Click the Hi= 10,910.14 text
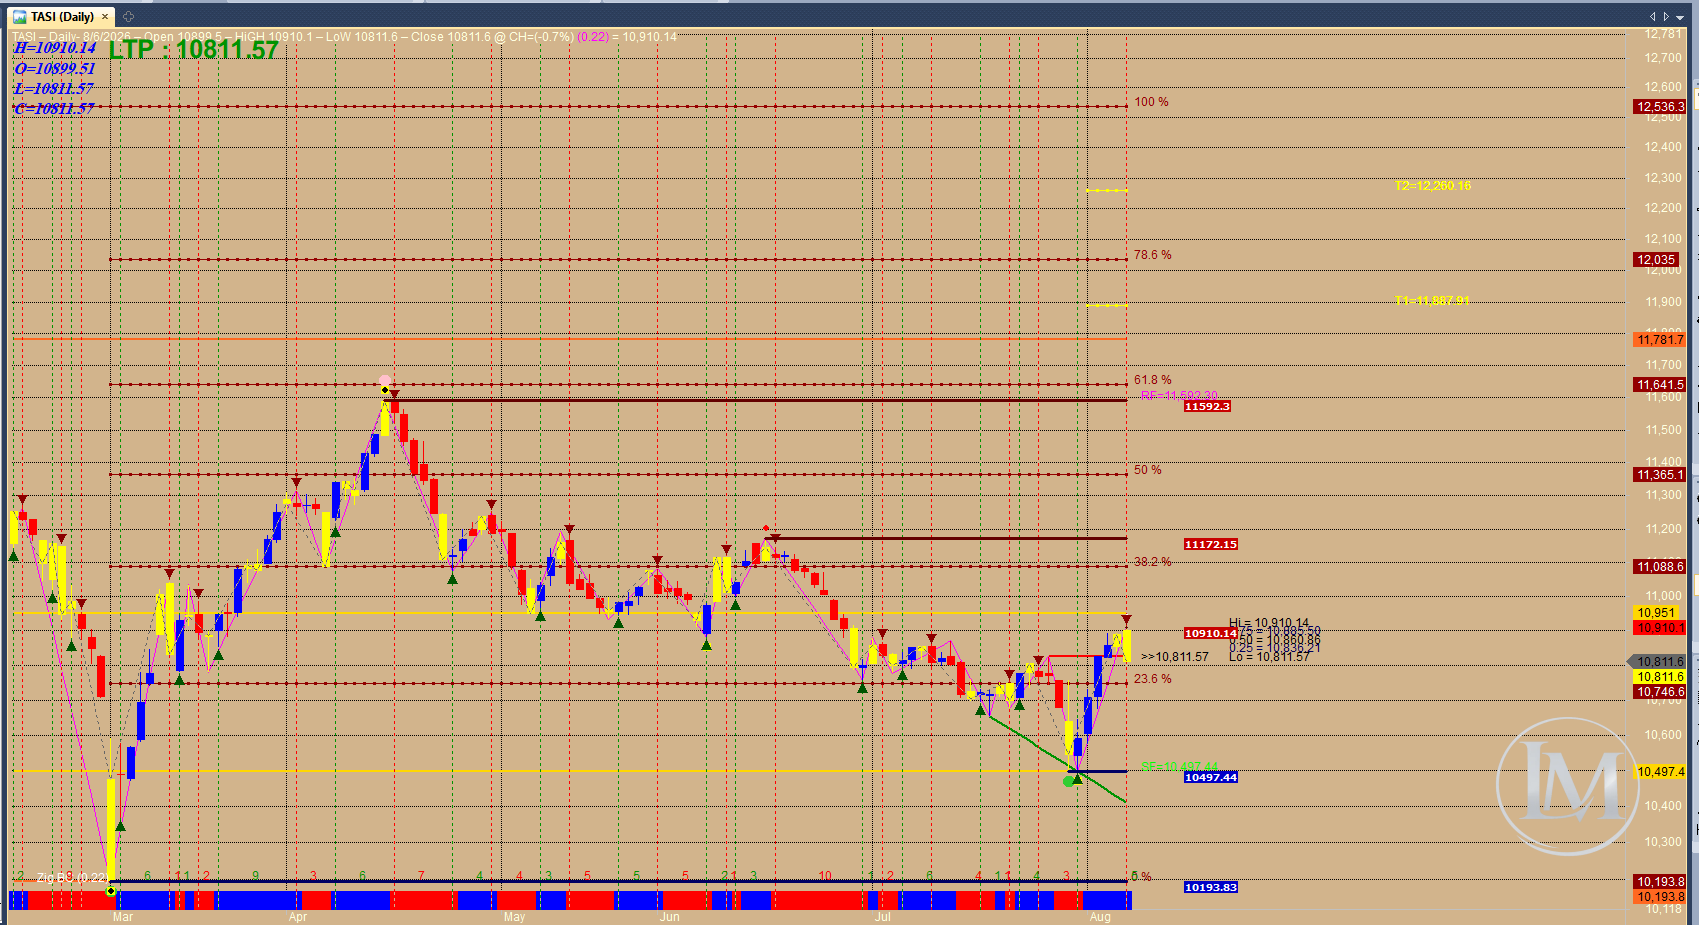 click(x=1269, y=623)
